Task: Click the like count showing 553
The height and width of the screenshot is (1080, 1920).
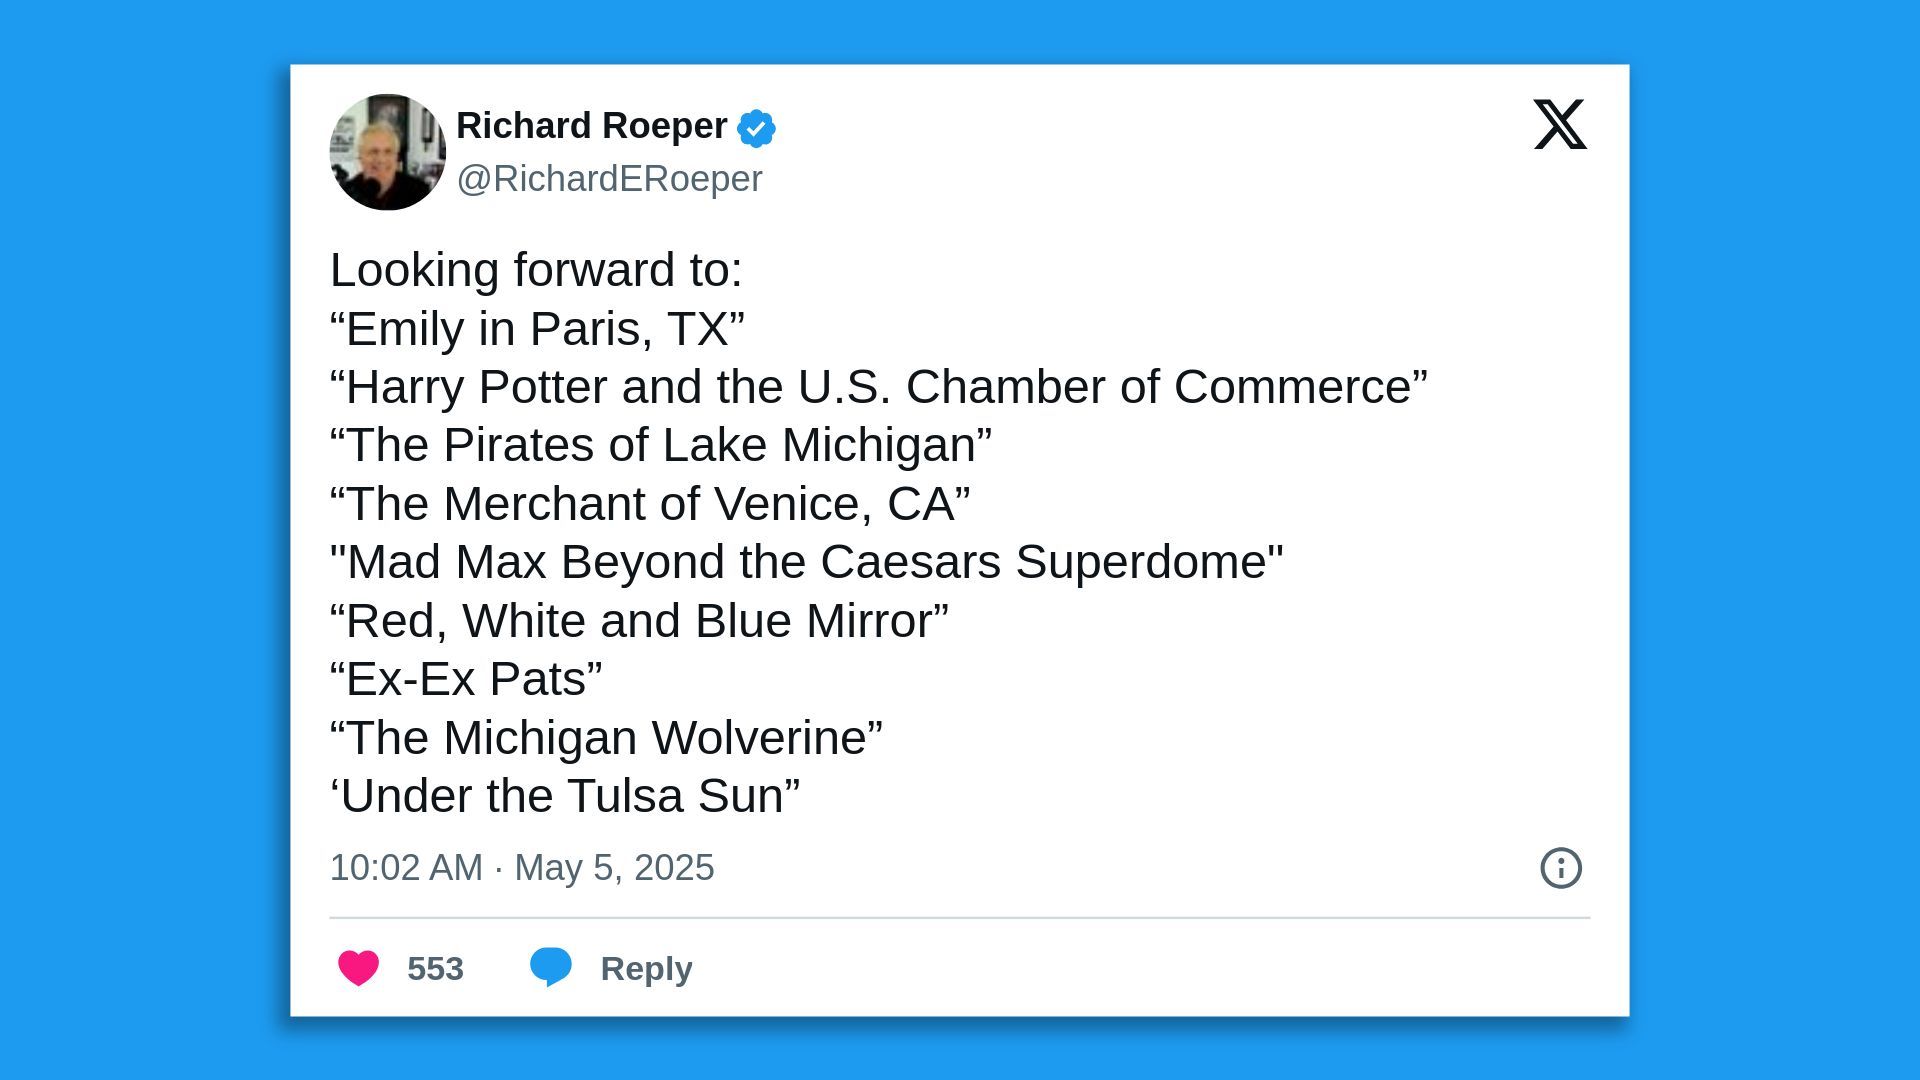Action: pos(434,967)
